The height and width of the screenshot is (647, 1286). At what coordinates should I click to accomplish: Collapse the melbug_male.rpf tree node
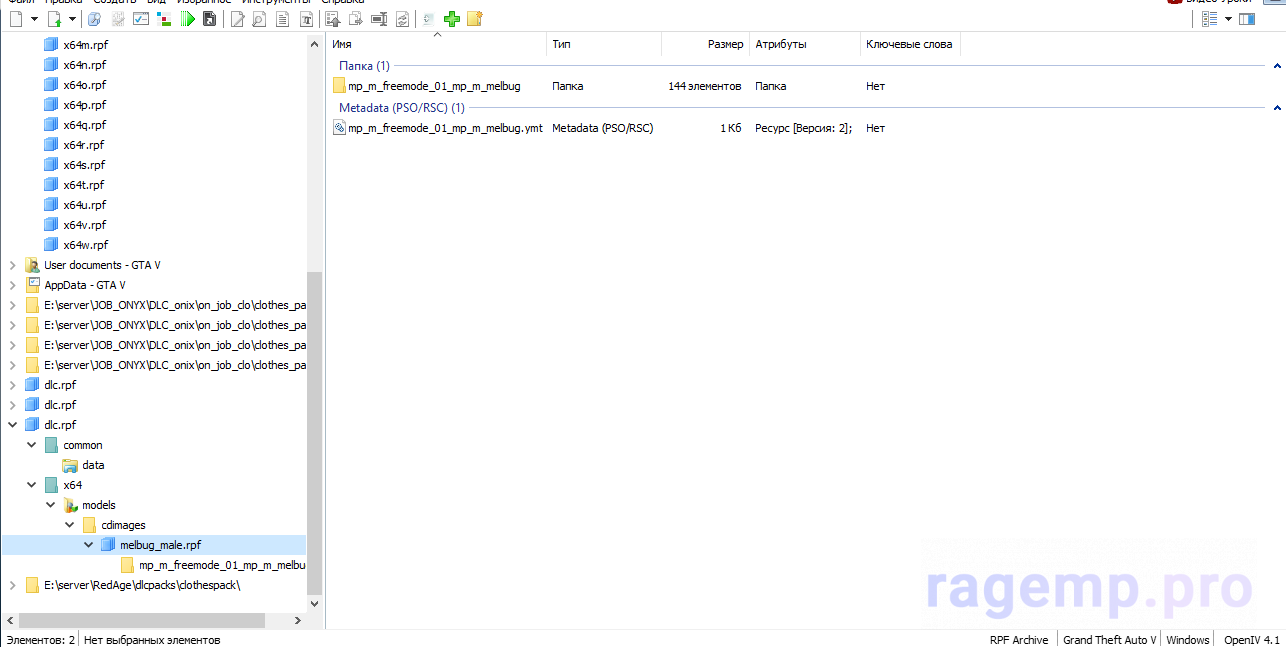[x=88, y=545]
